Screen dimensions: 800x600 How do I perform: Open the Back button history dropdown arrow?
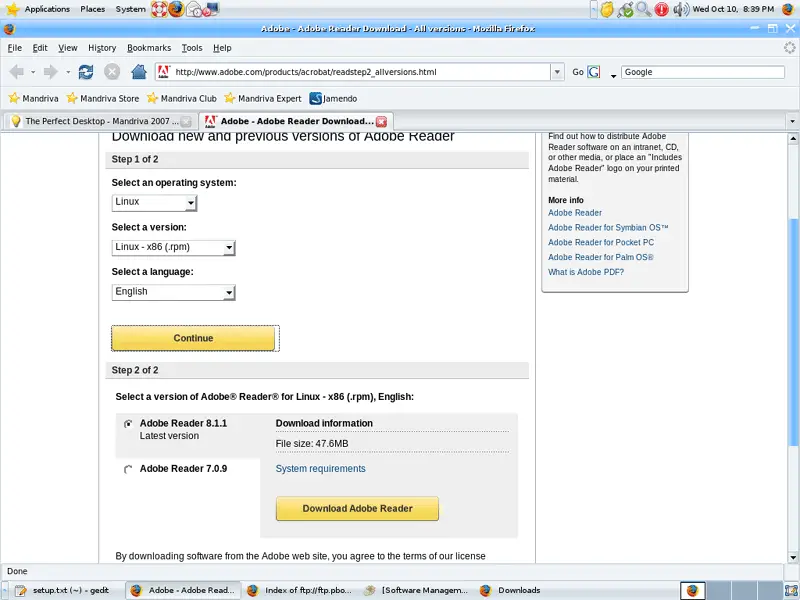33,72
